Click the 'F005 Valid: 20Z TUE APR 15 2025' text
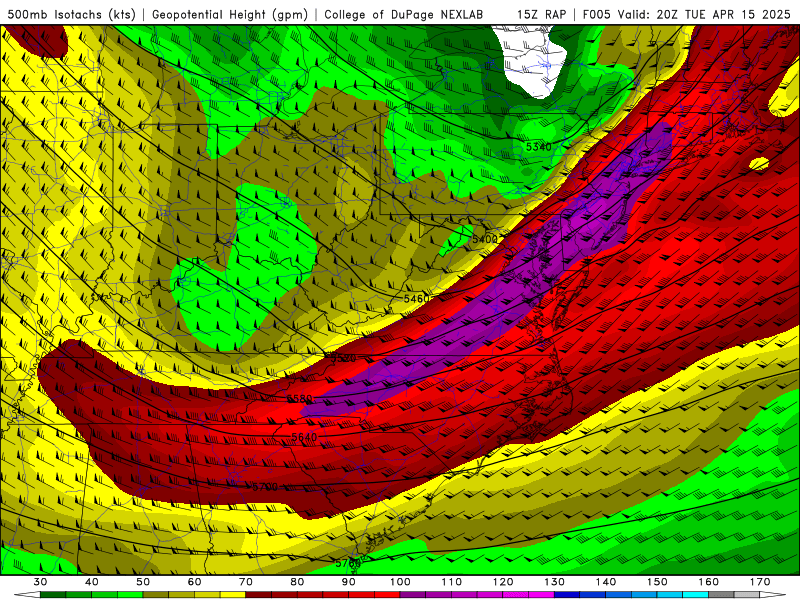 coord(686,15)
